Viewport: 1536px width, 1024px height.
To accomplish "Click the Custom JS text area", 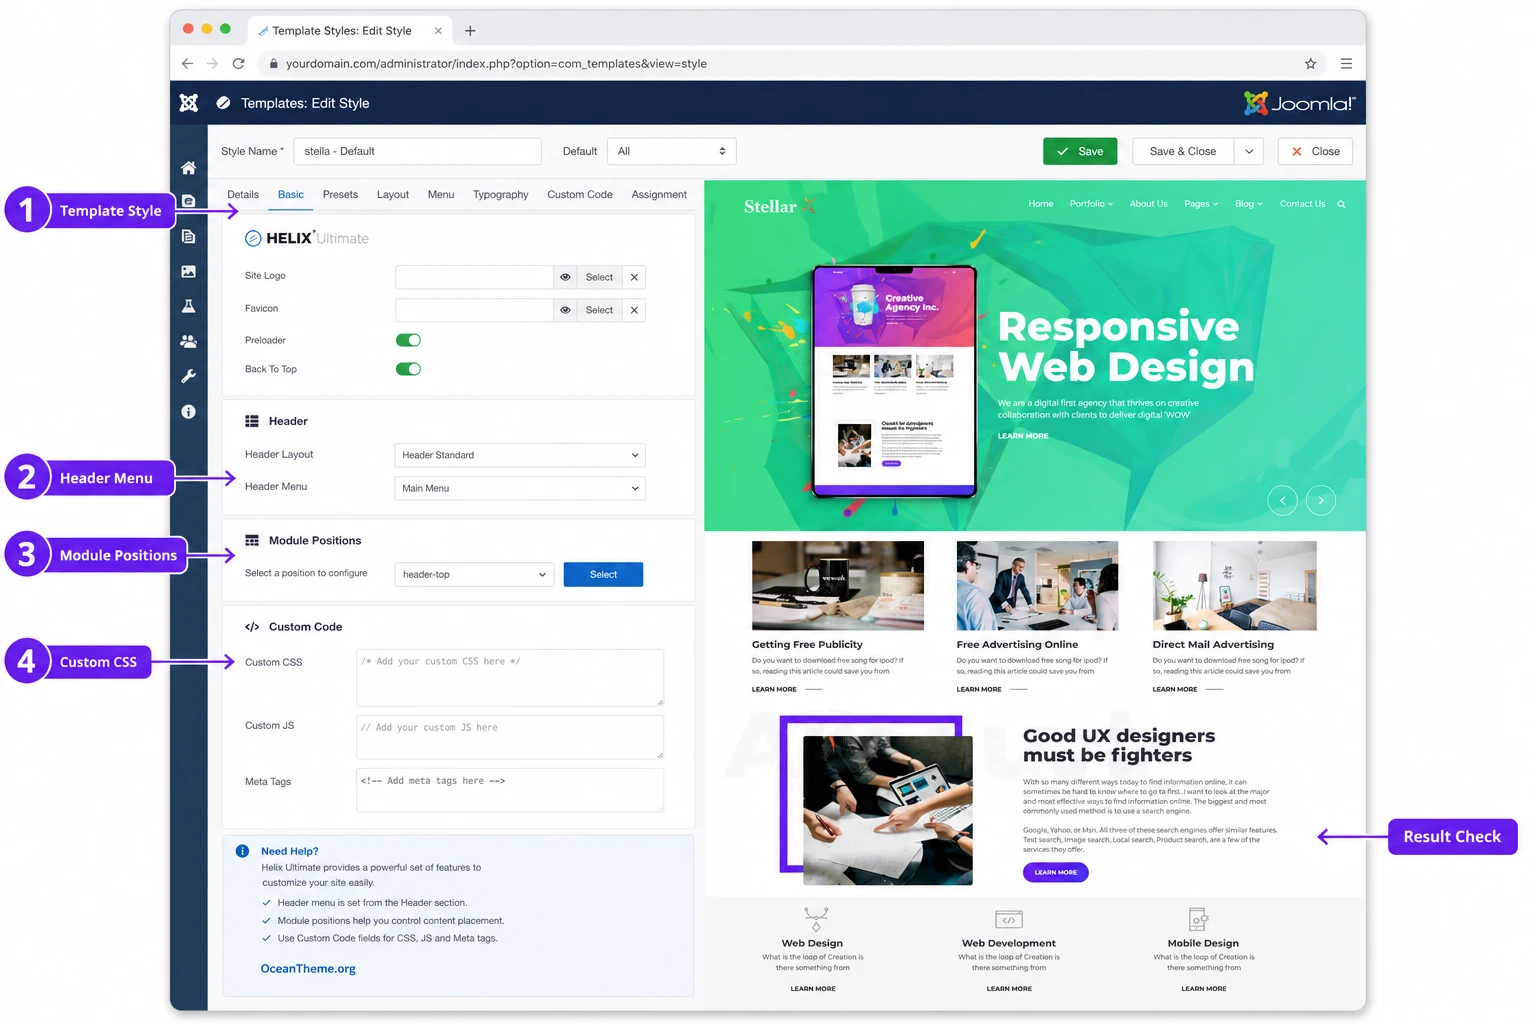I will pyautogui.click(x=510, y=737).
